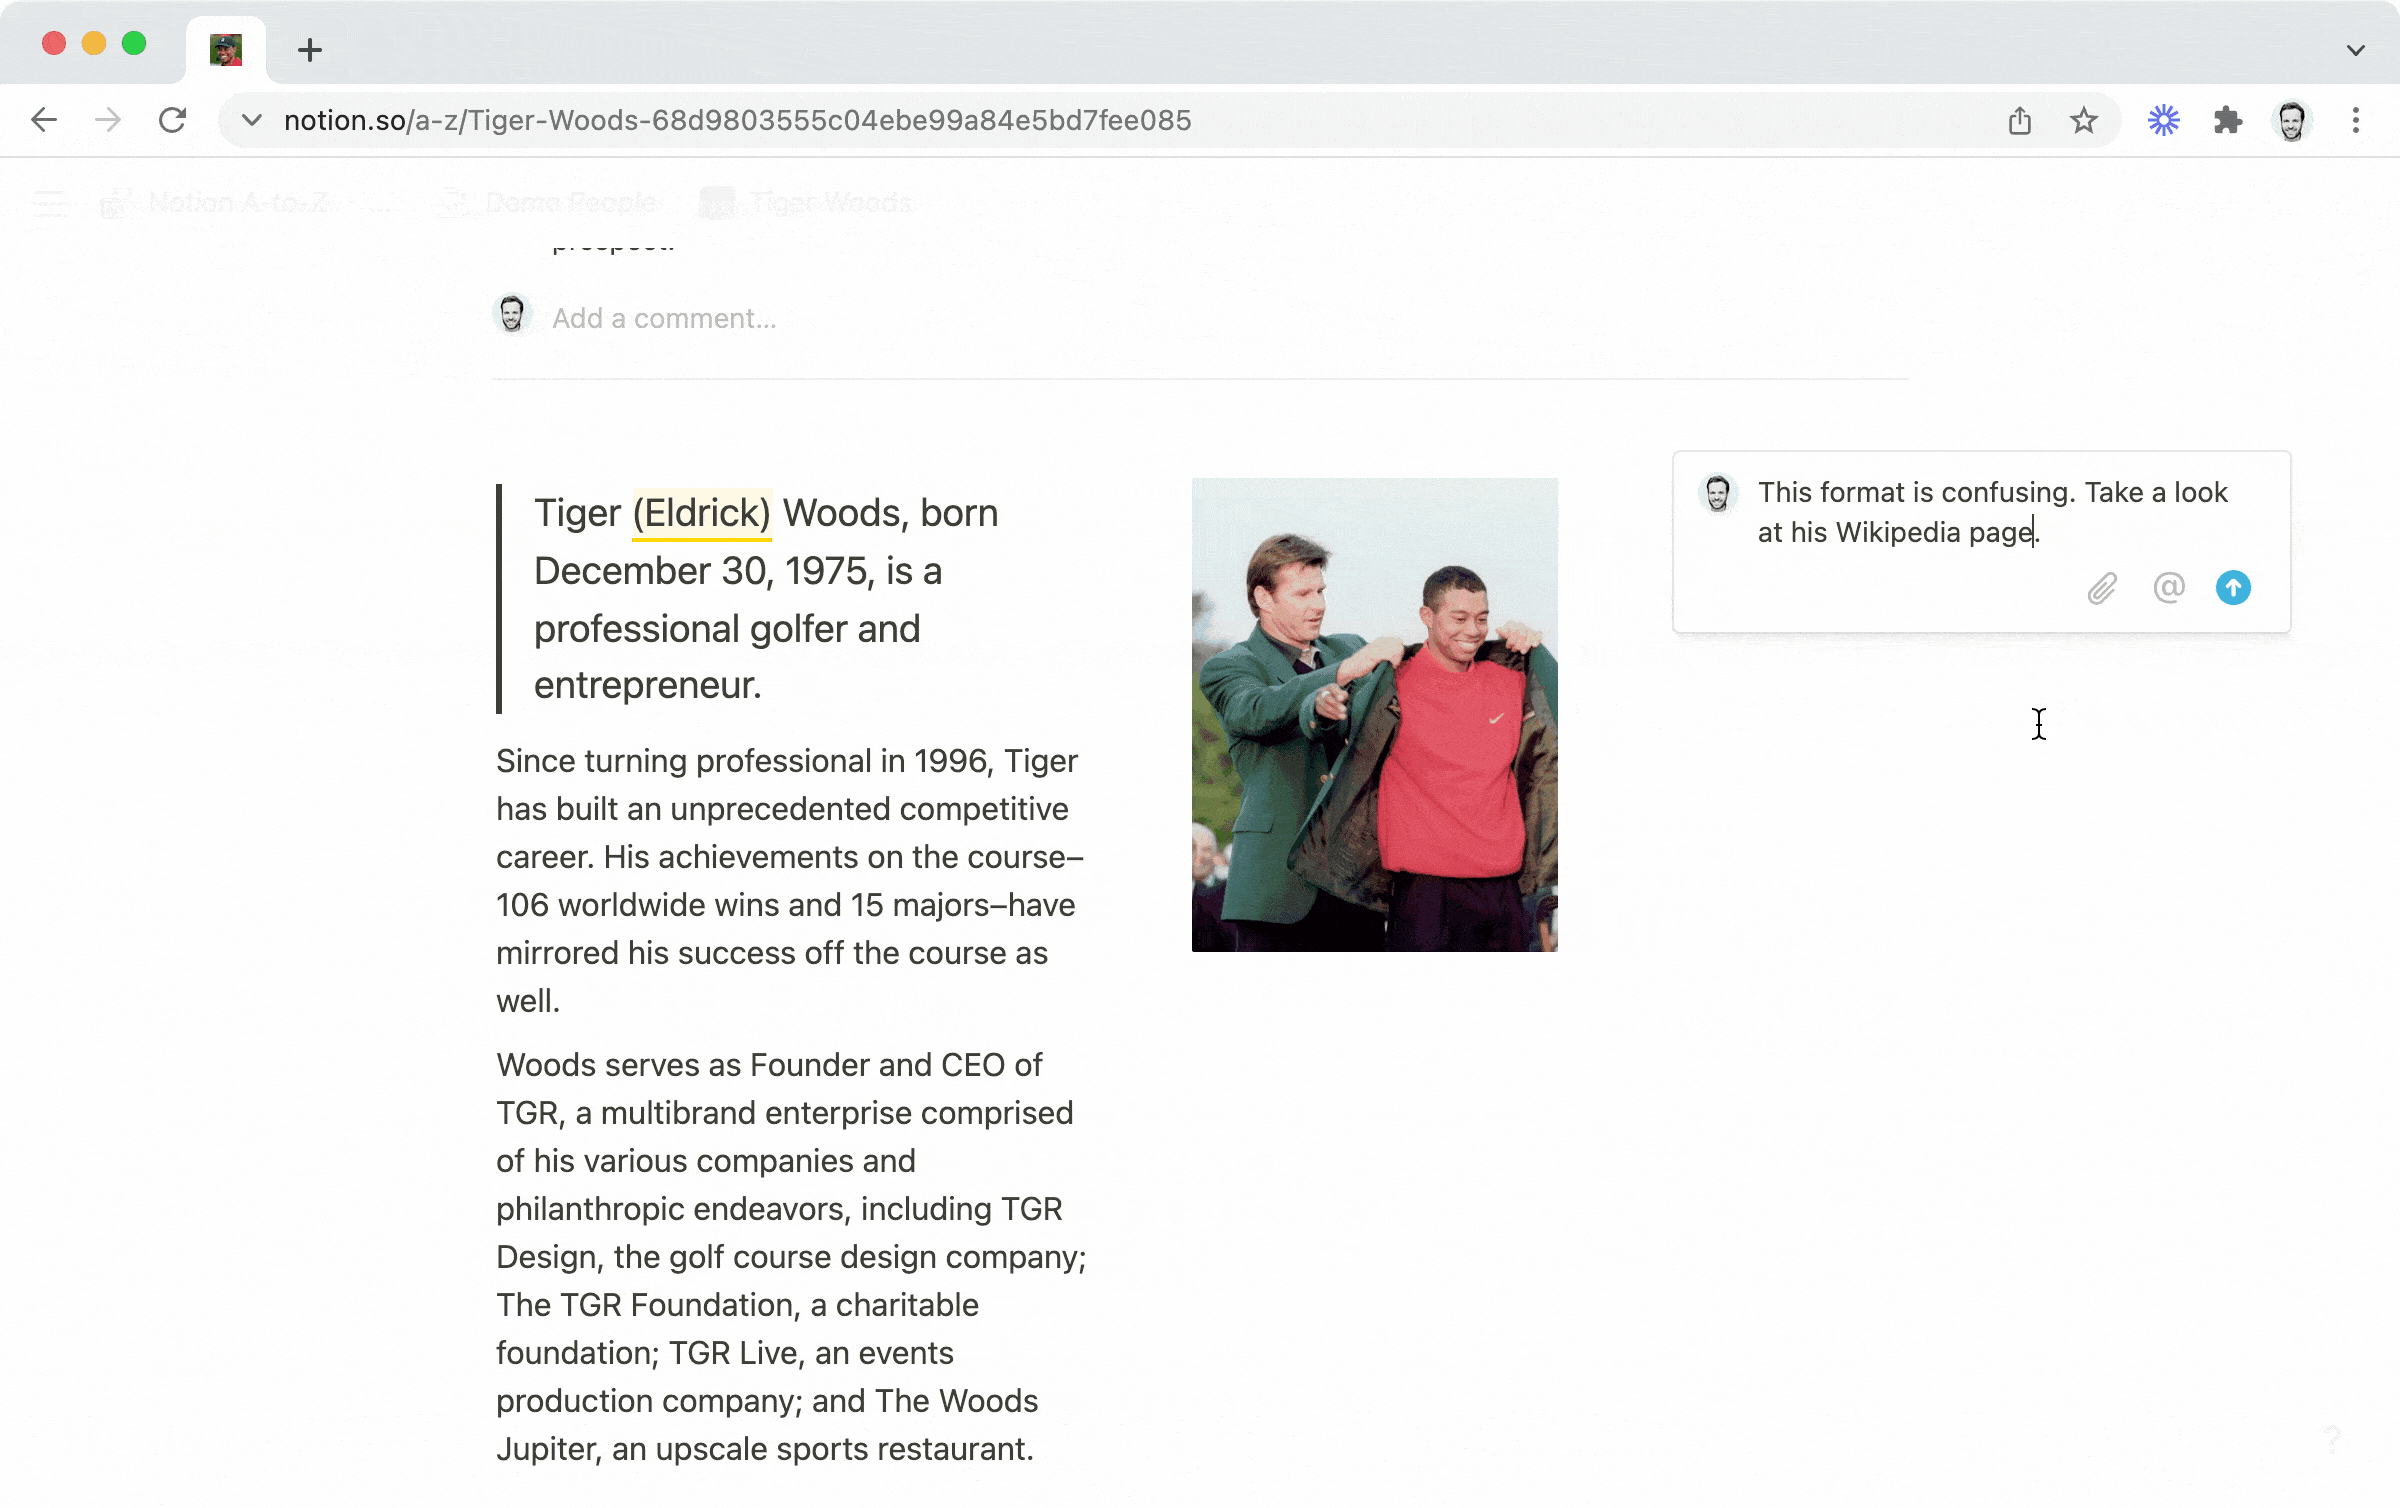
Task: Open the @ mention icon in the comment box
Action: (x=2168, y=589)
